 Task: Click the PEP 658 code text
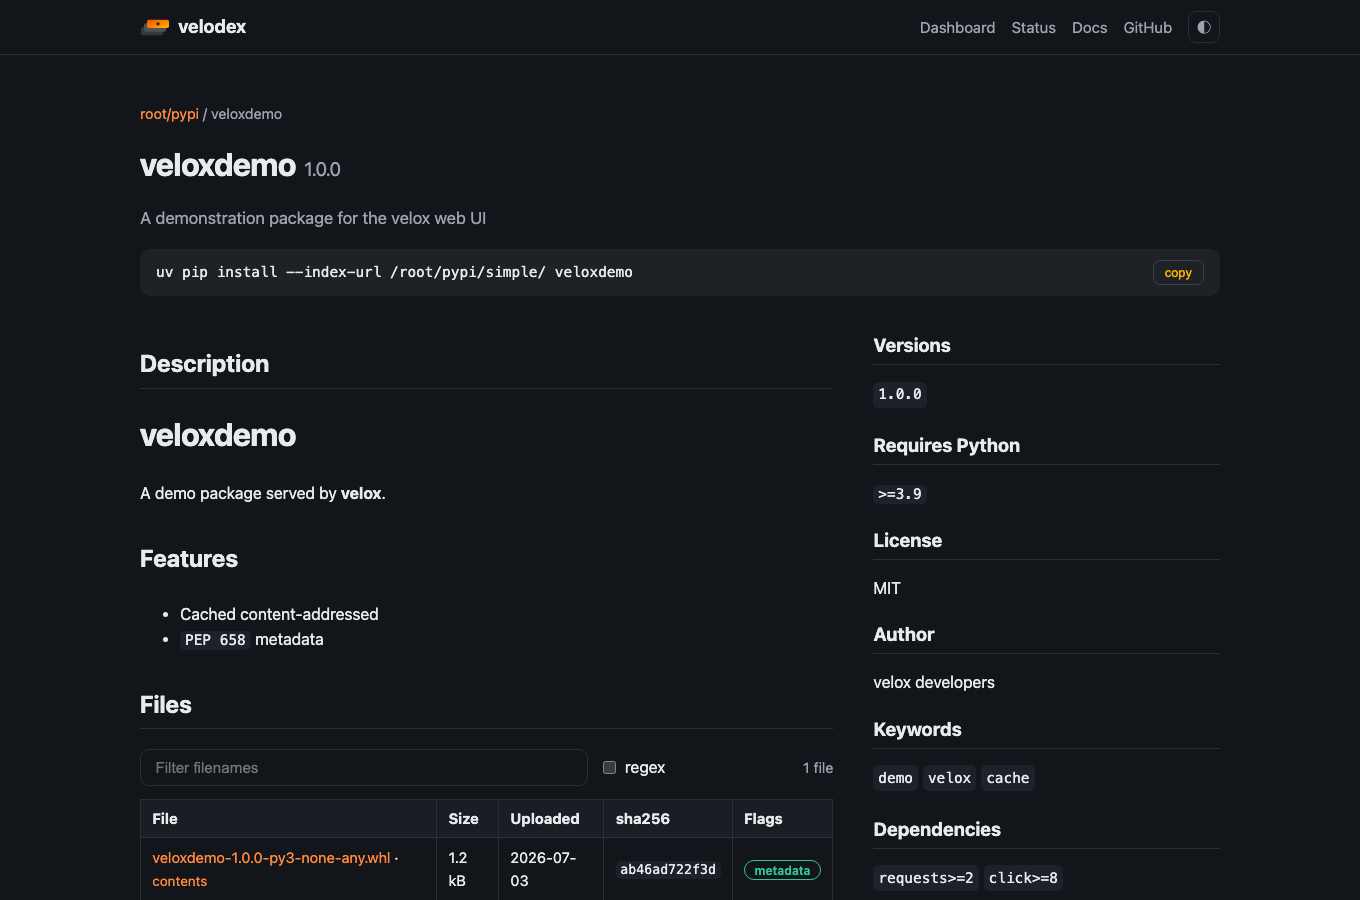click(x=215, y=640)
